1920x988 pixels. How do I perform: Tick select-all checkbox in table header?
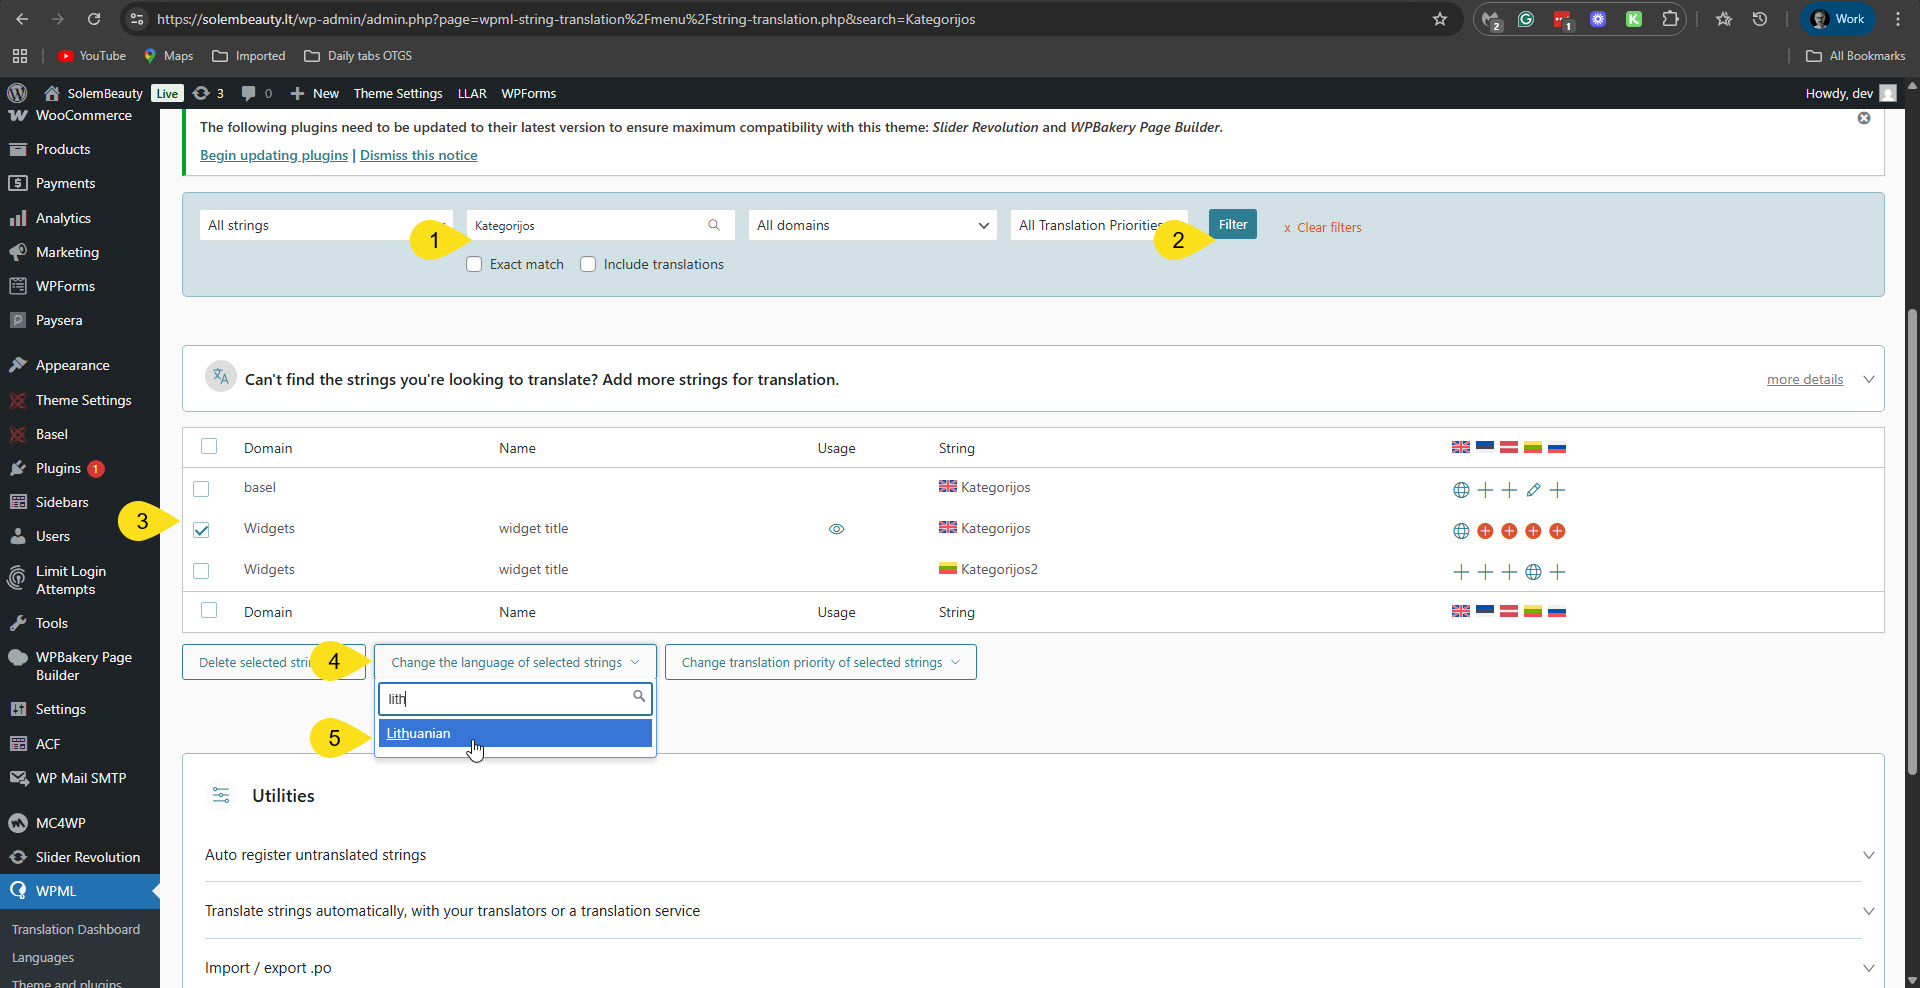pos(209,446)
